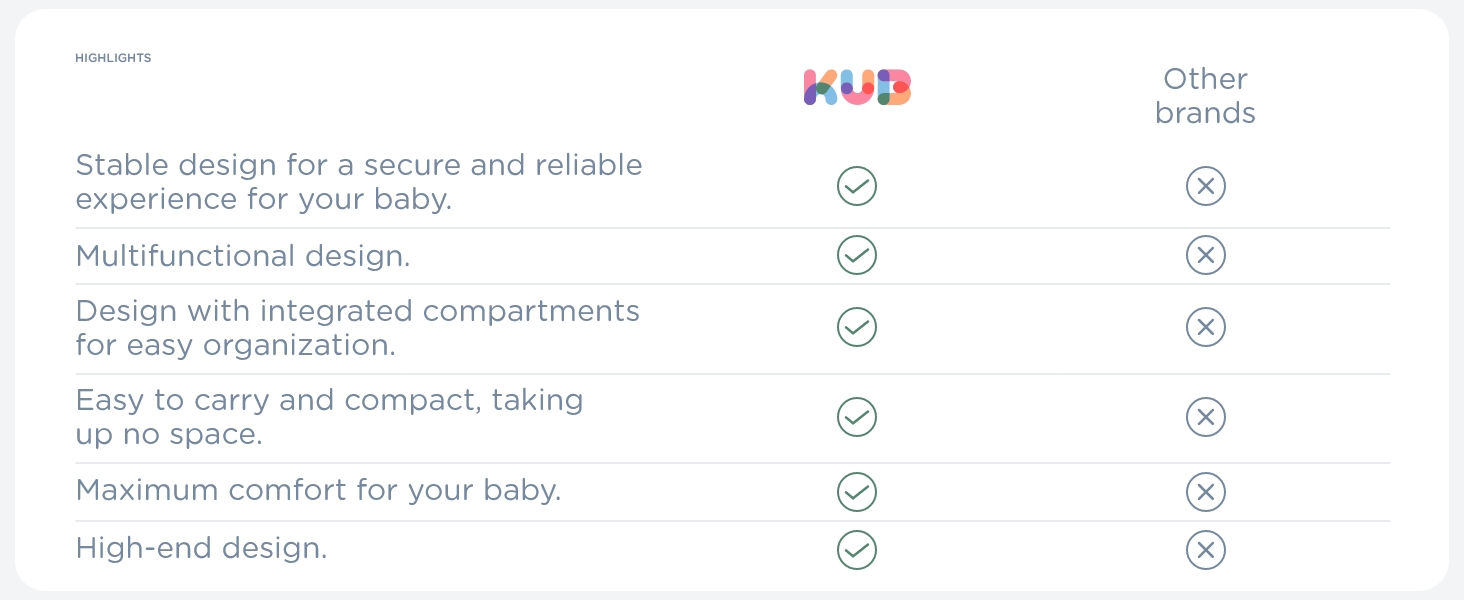
Task: Click Other brands X for Stable design row
Action: pyautogui.click(x=1205, y=186)
